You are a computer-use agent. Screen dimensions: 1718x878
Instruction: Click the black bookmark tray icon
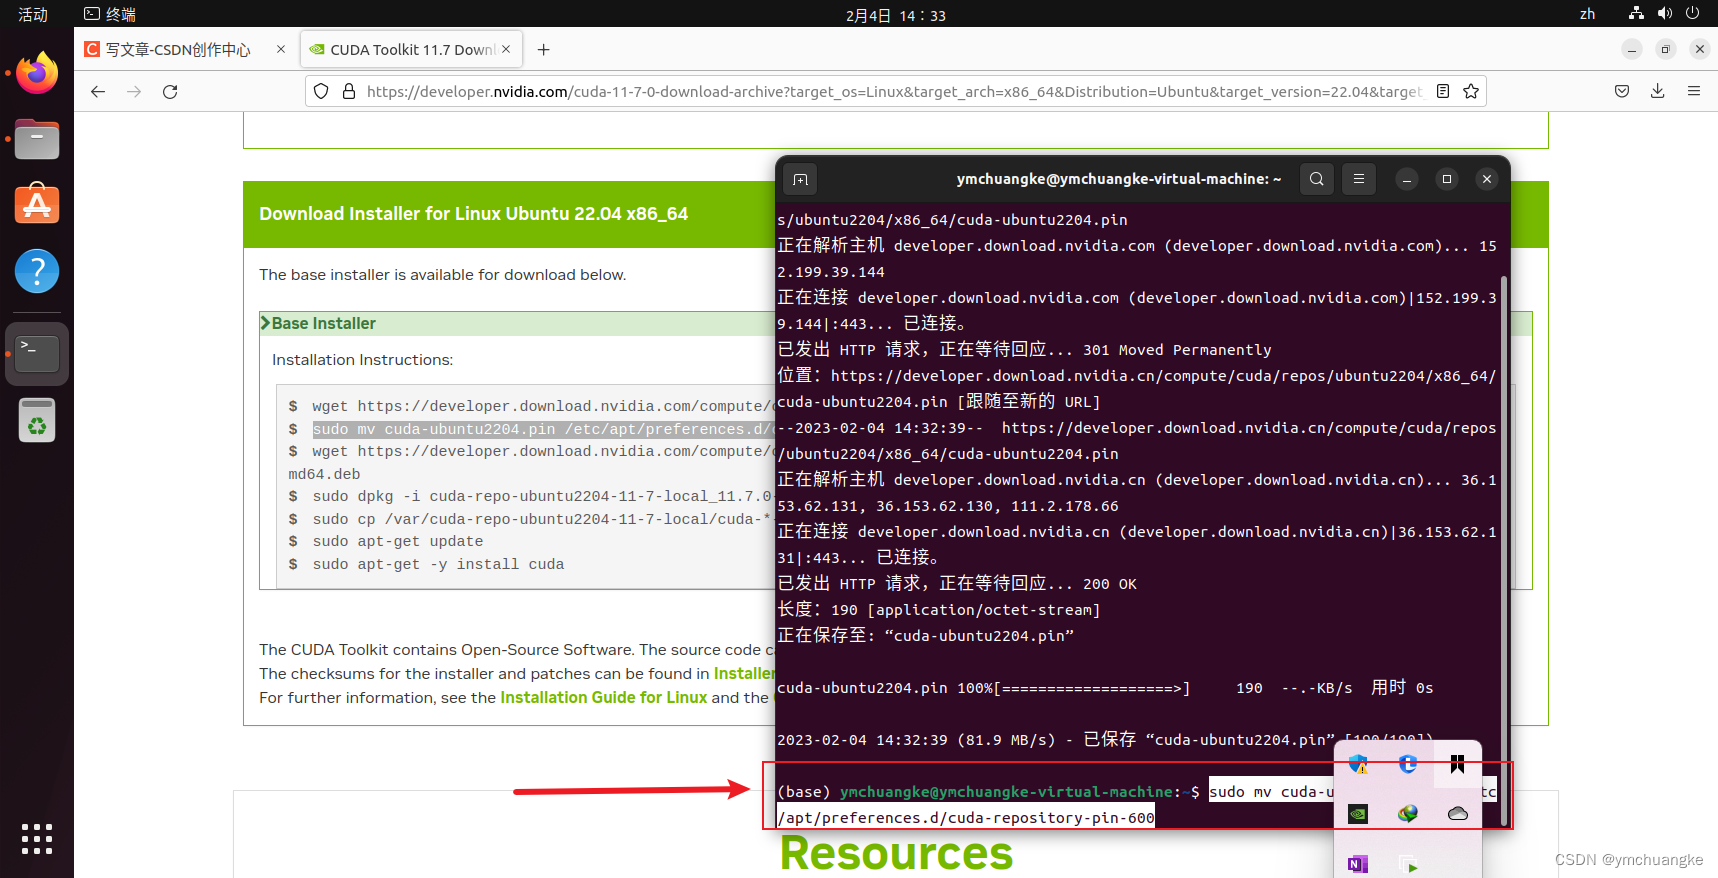pyautogui.click(x=1458, y=764)
